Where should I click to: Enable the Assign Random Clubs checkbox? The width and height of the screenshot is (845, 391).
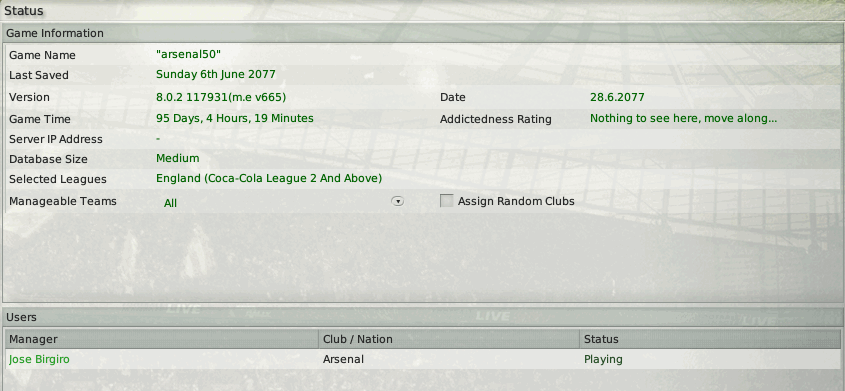tap(446, 201)
